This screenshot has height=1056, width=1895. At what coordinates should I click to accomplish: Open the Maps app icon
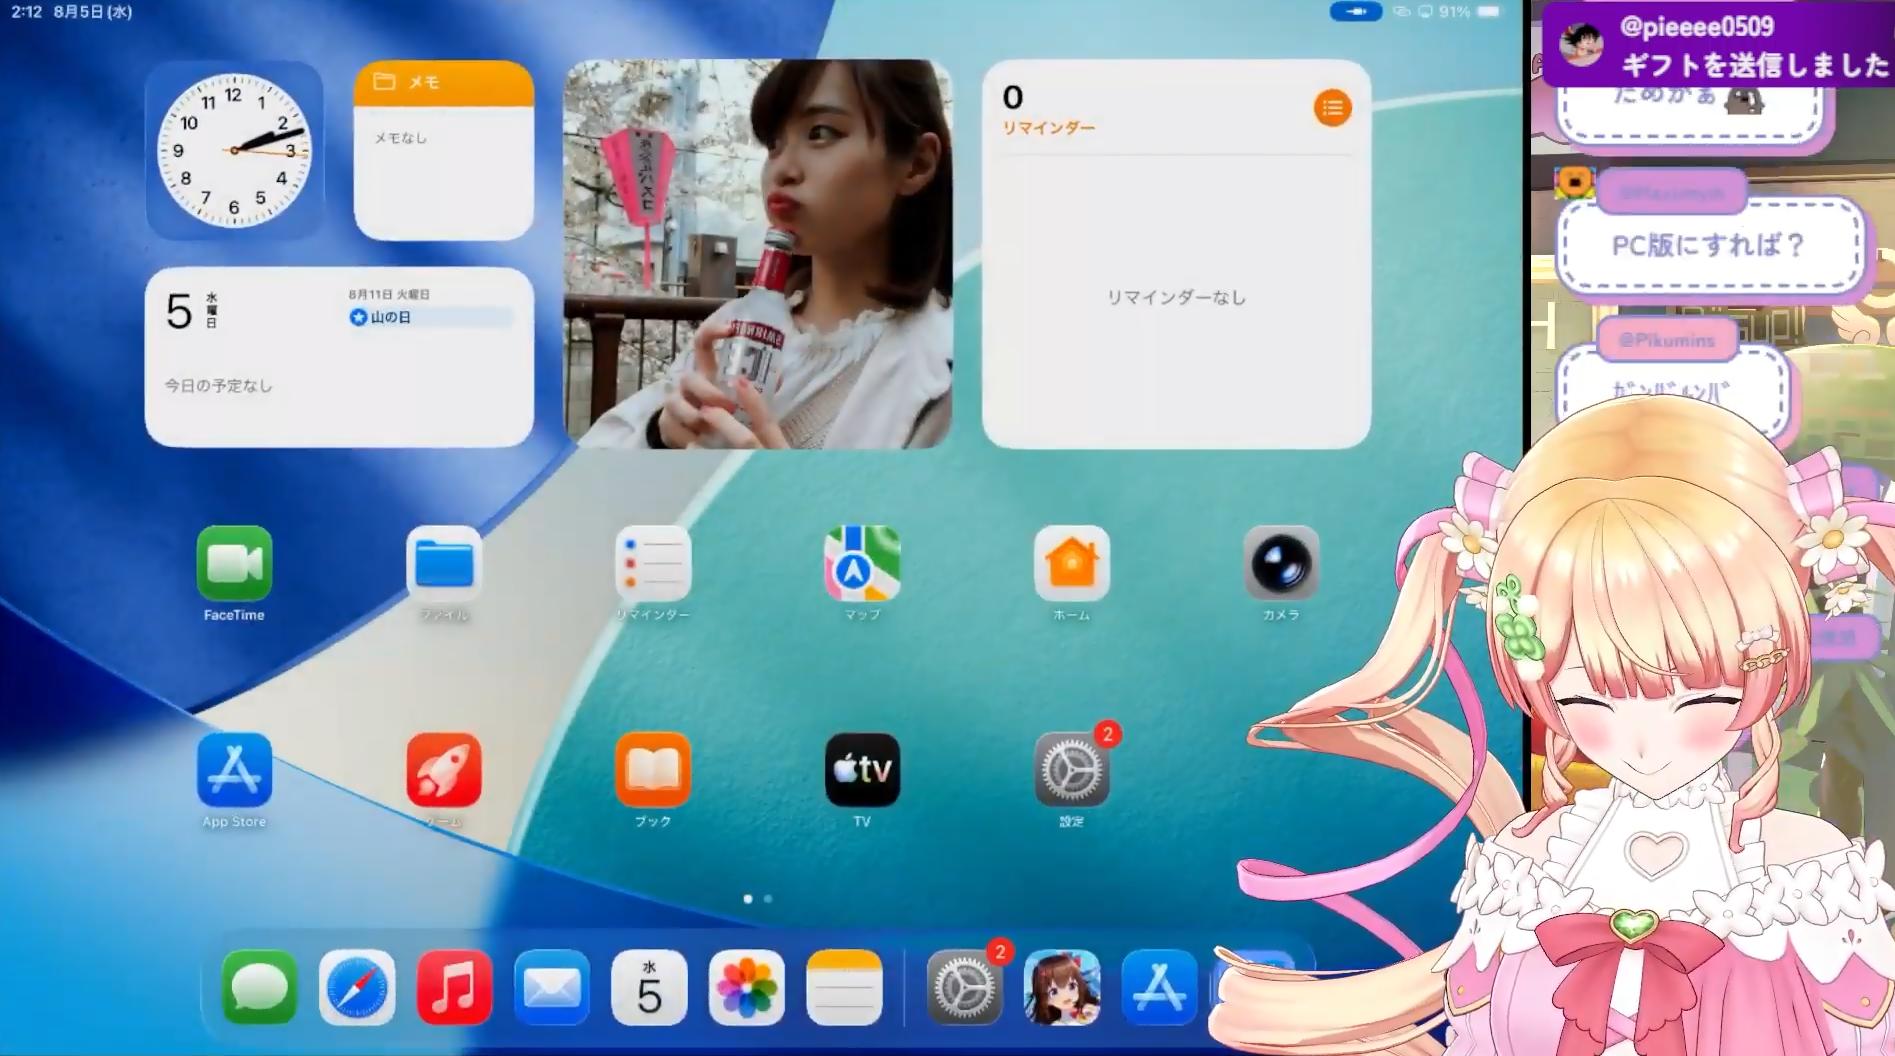[x=862, y=563]
